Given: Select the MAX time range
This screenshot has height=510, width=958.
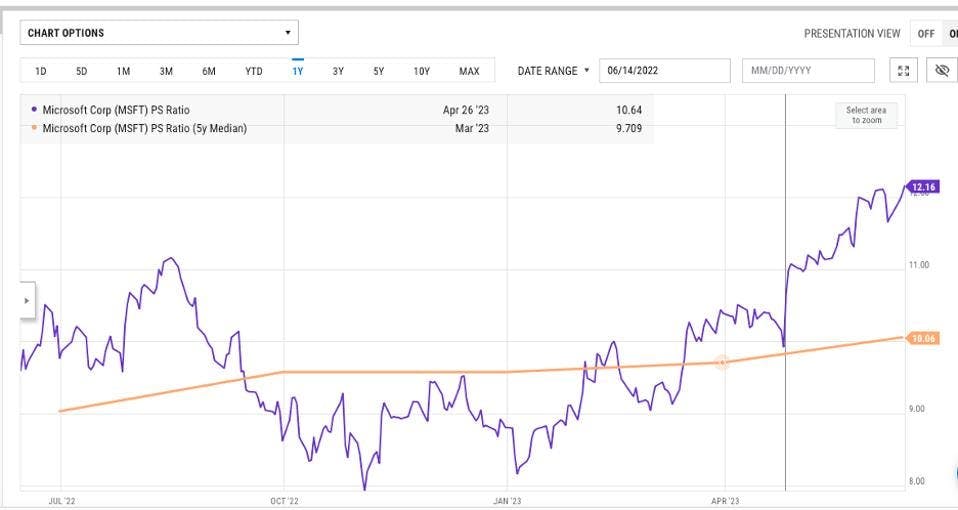Looking at the screenshot, I should point(469,71).
